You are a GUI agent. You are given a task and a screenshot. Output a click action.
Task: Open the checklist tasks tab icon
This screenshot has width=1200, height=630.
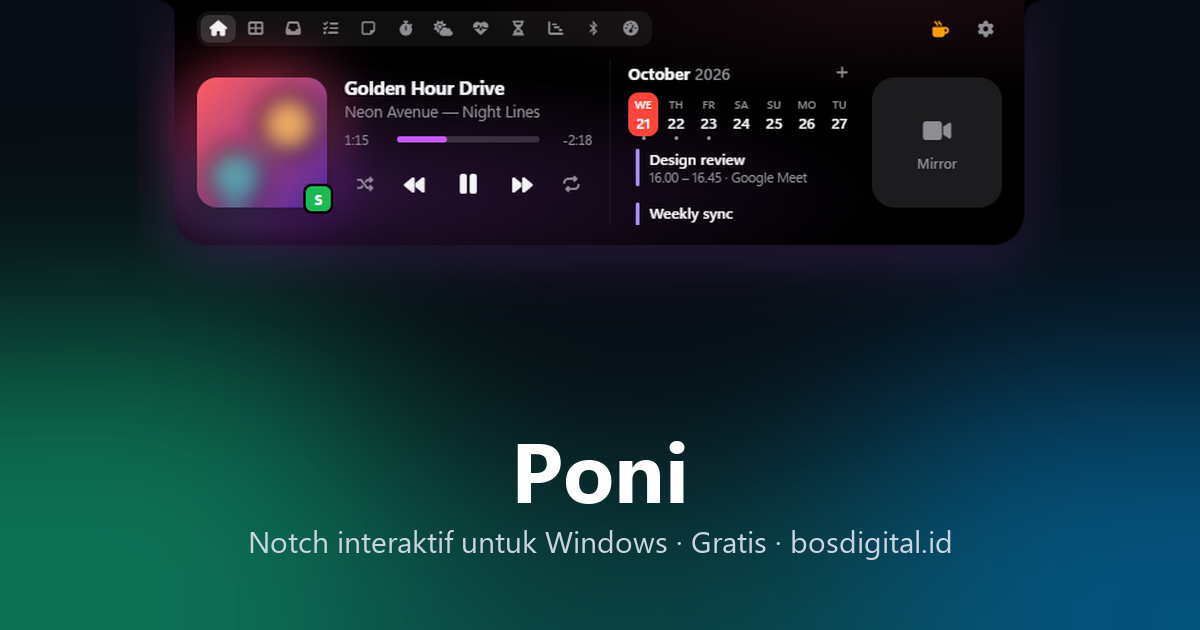331,29
